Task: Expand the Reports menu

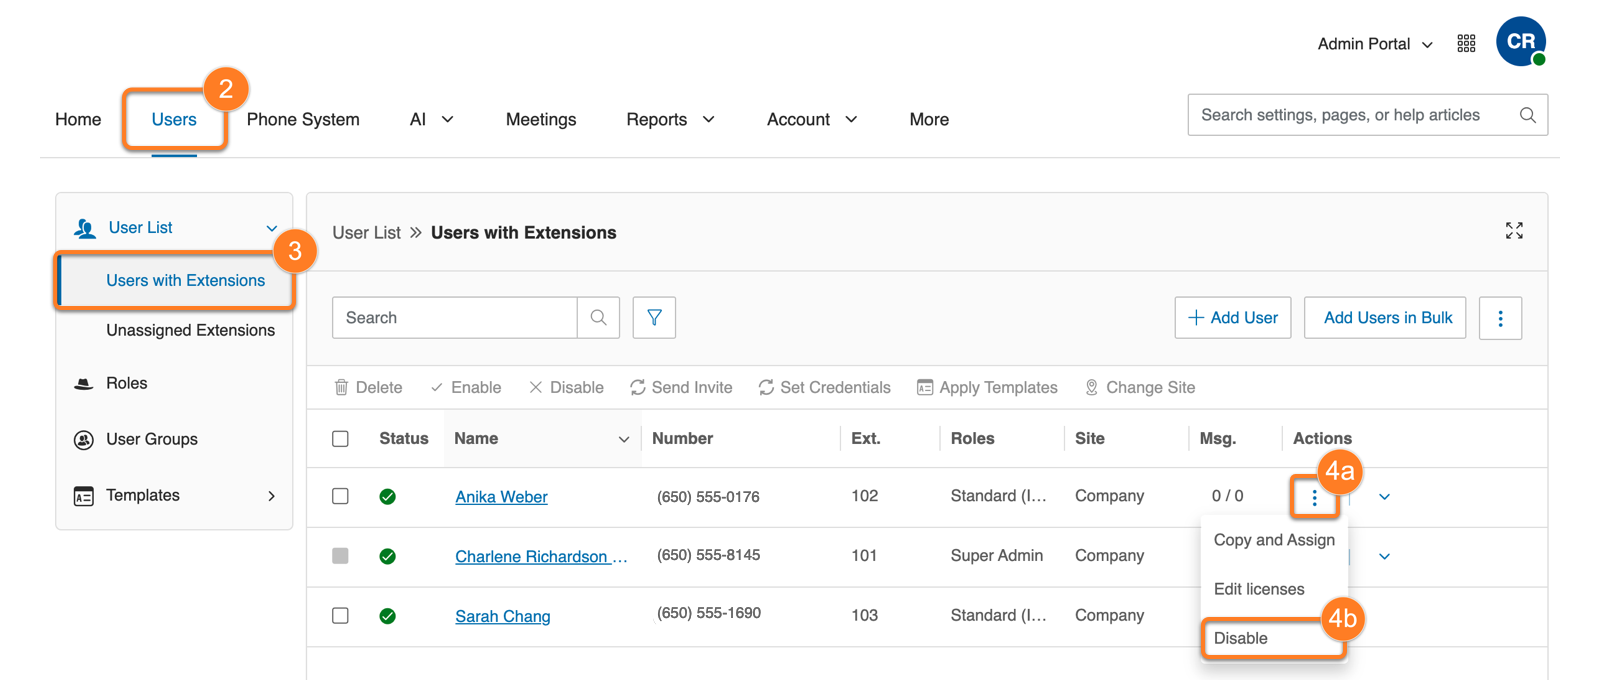Action: [x=670, y=120]
